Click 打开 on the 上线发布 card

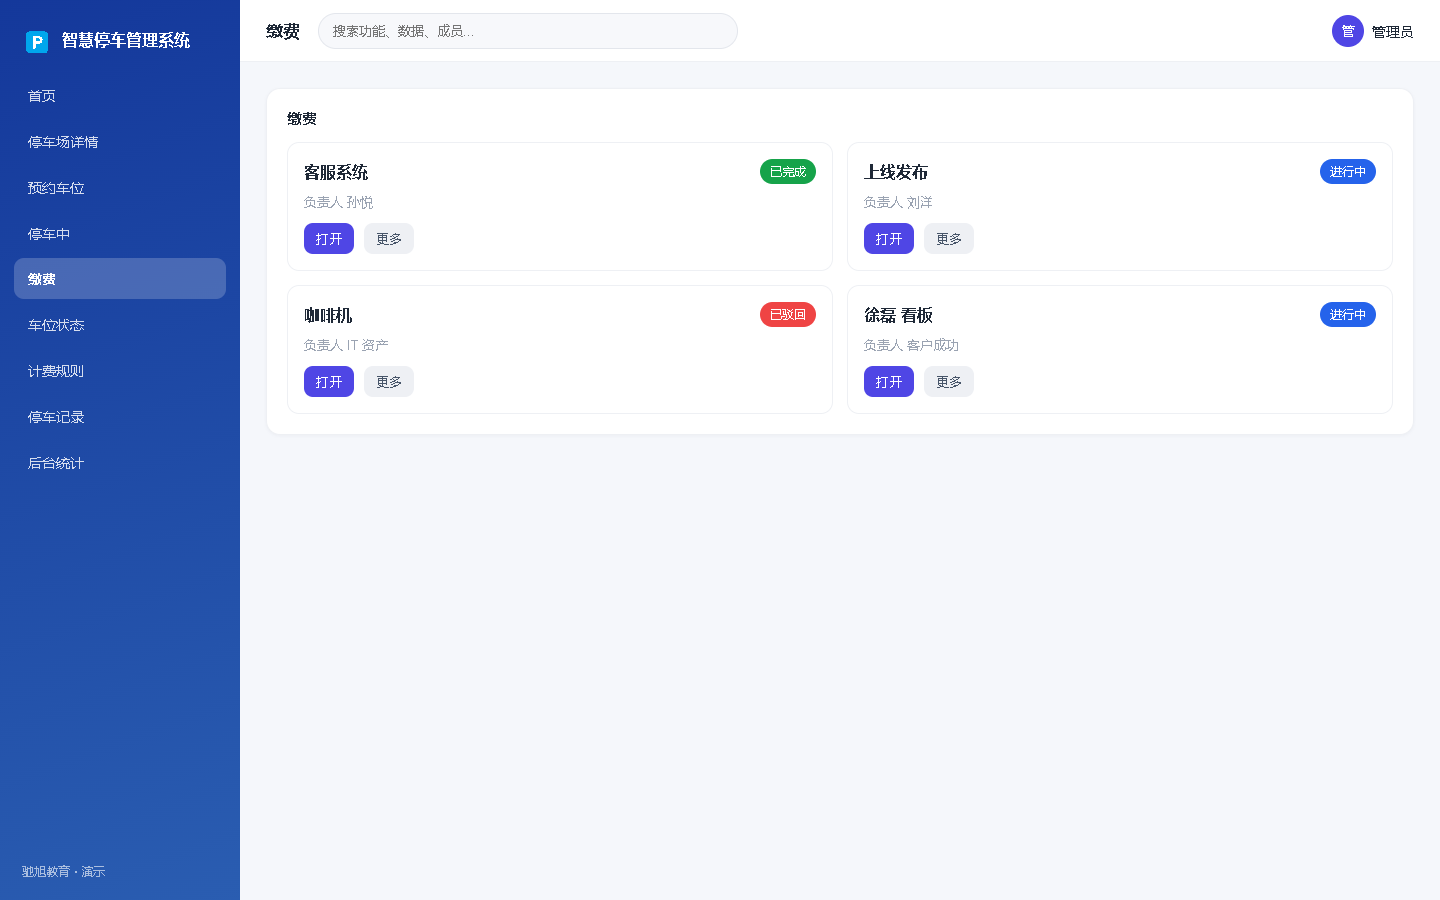point(889,239)
